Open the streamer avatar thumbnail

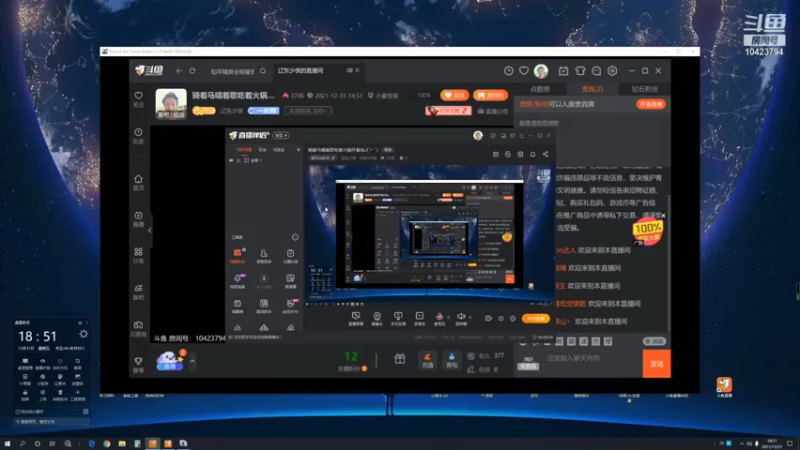tap(171, 104)
